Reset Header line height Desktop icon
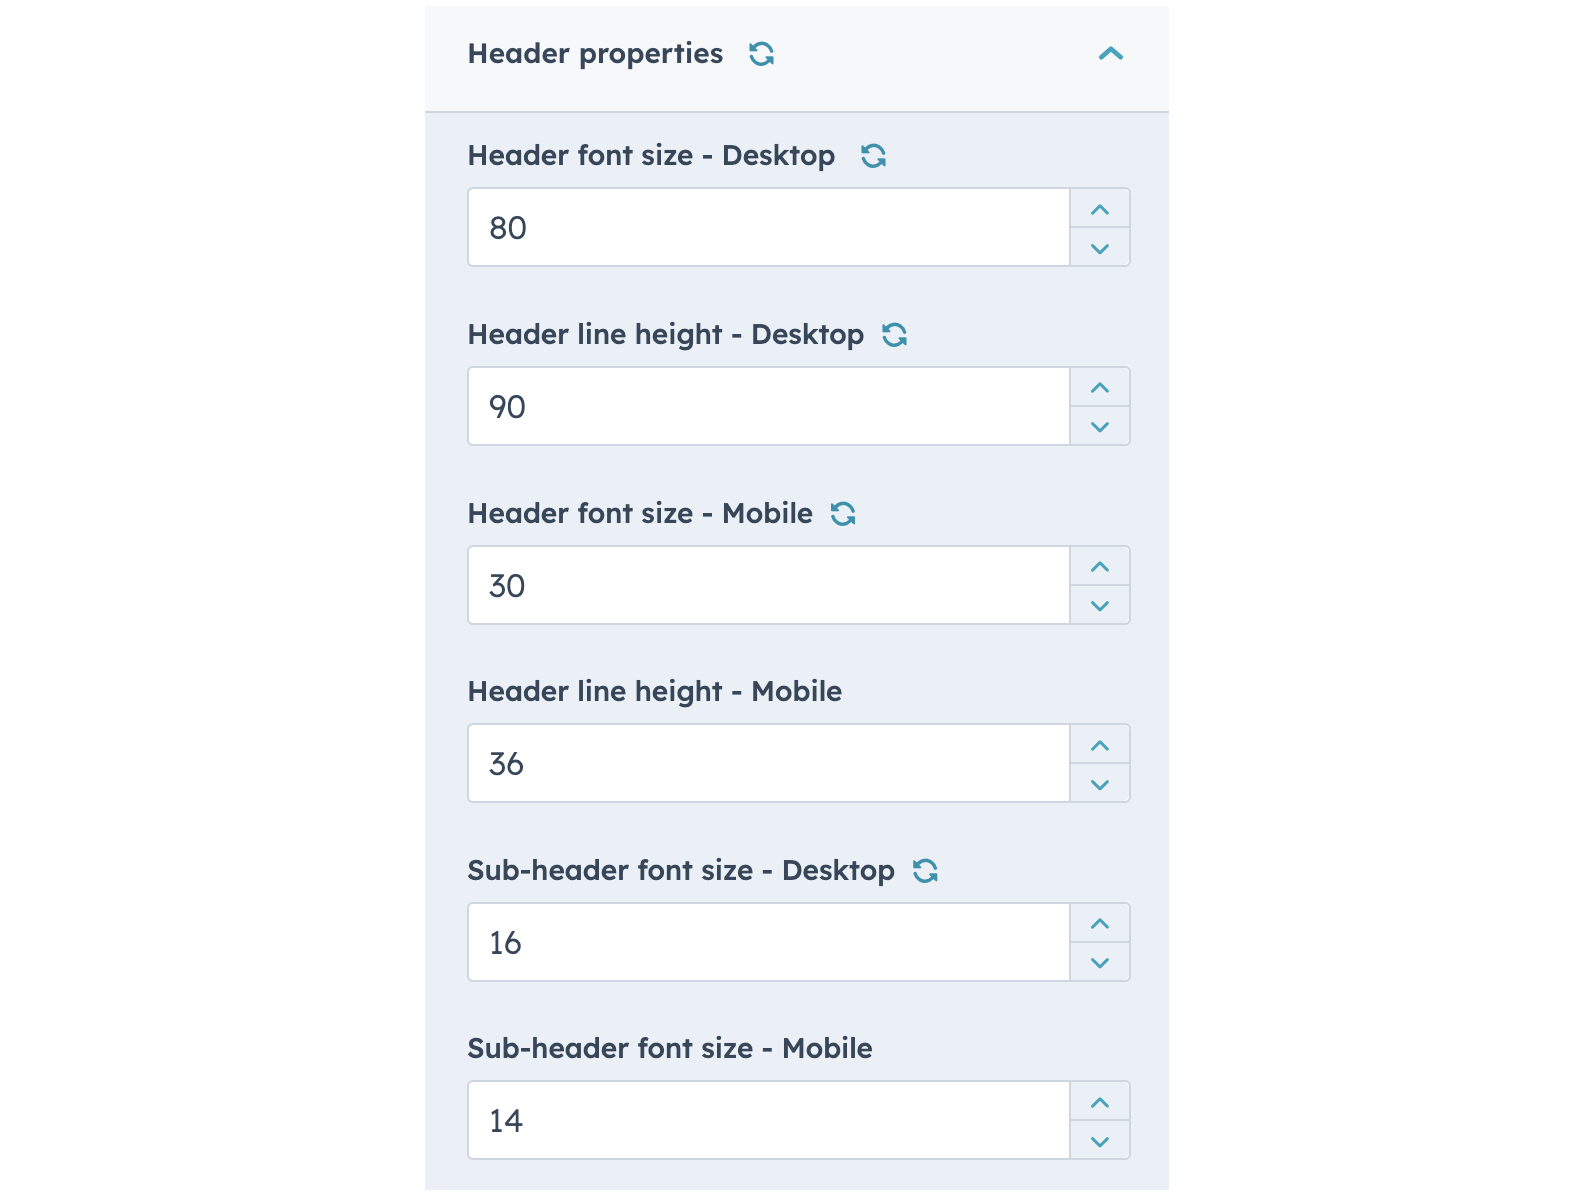This screenshot has height=1196, width=1594. click(895, 335)
